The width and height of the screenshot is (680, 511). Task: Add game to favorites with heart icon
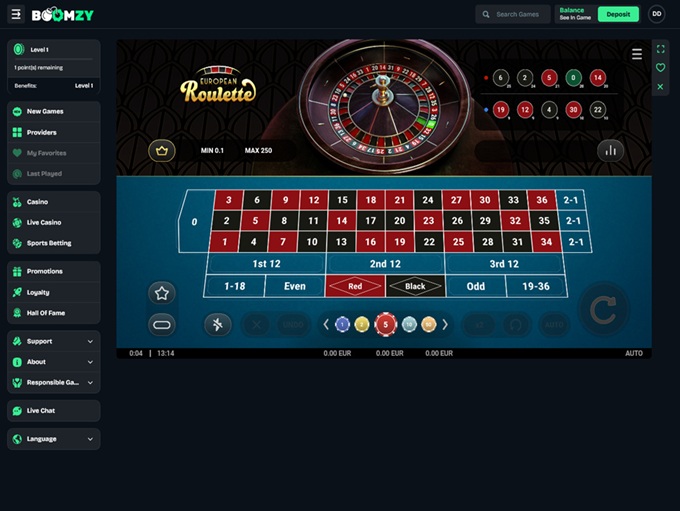[660, 68]
